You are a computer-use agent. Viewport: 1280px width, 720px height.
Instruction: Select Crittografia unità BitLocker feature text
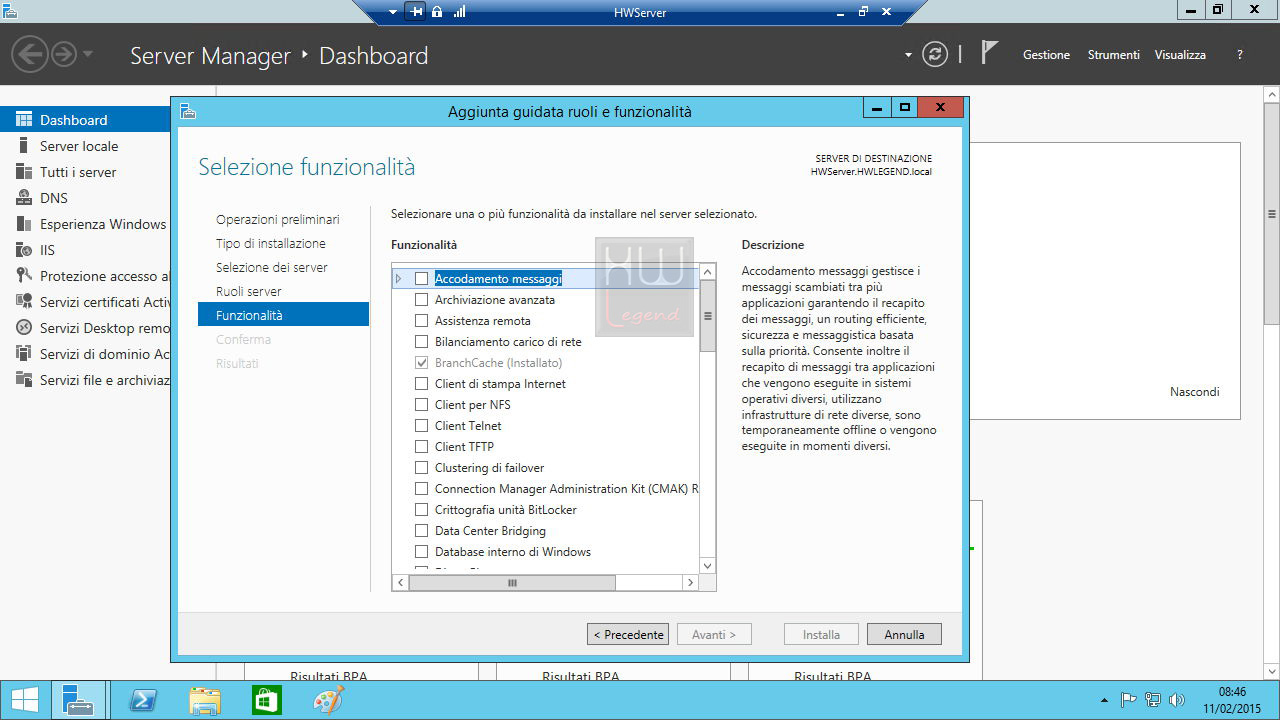click(x=506, y=510)
